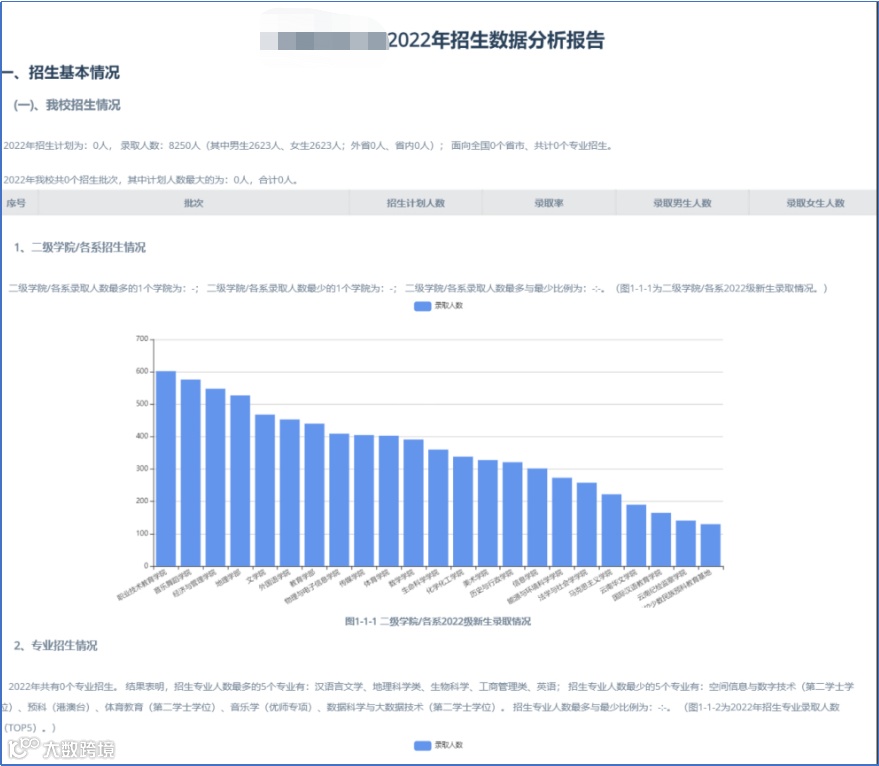Select the 能源与环境科学学院 bar

[562, 522]
